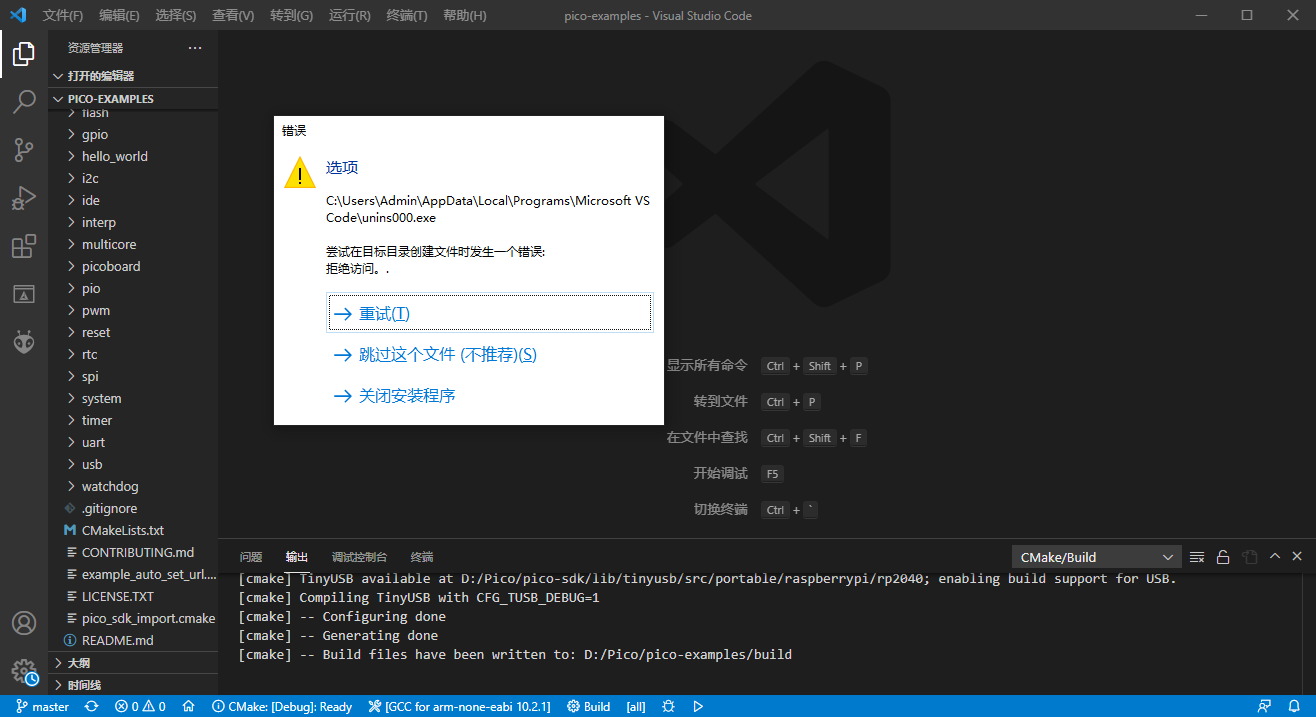Open the 文件(F) menu
Screen dimensions: 1316x717
click(63, 16)
